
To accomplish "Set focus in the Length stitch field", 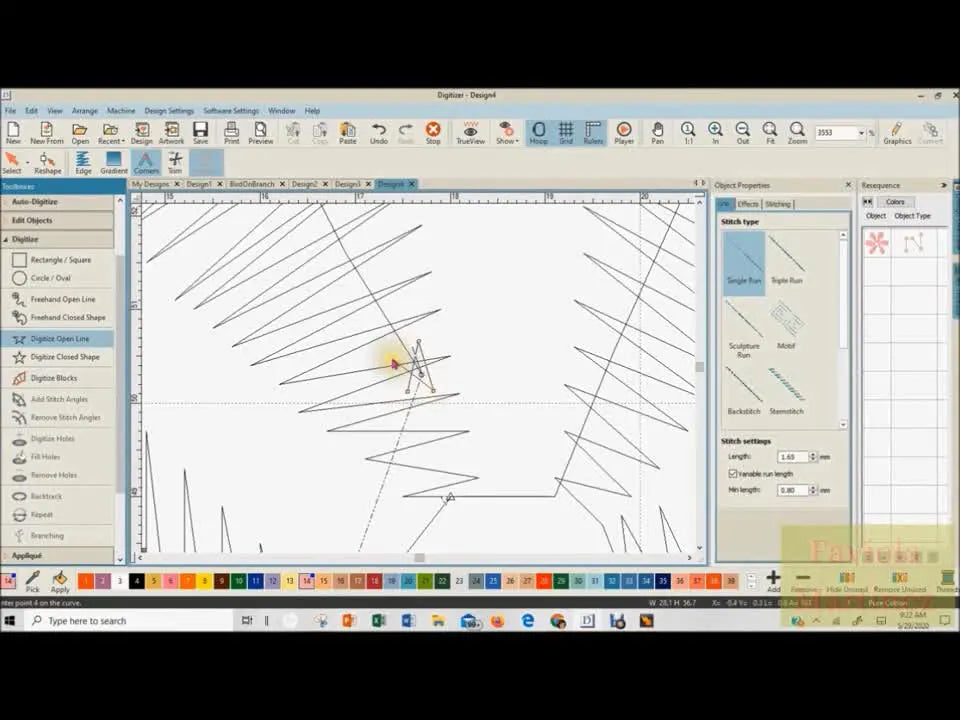I will tap(791, 456).
